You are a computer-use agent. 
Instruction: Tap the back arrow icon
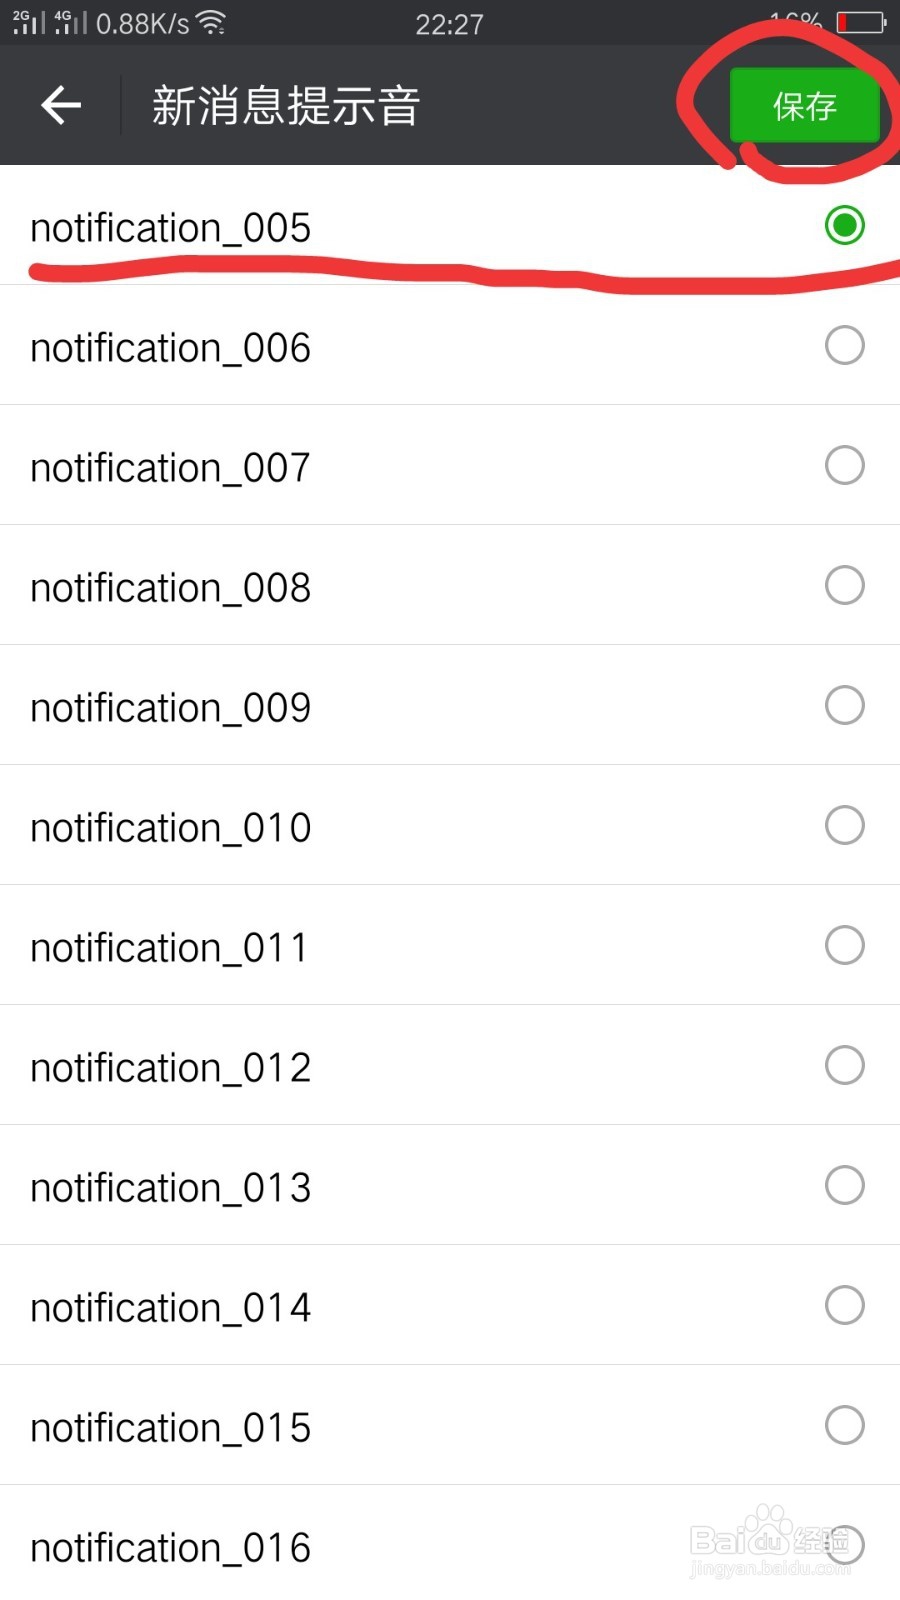(61, 105)
